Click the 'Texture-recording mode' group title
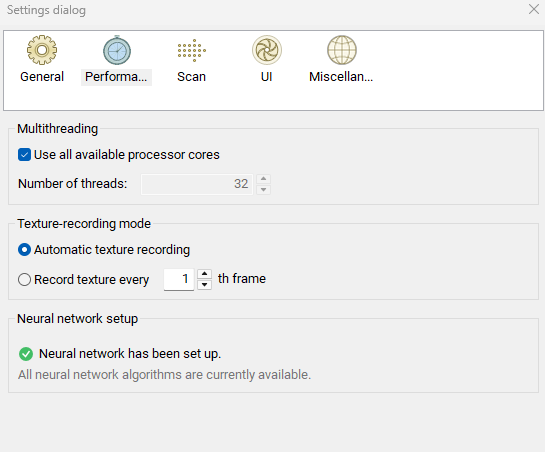The image size is (545, 452). pos(84,224)
